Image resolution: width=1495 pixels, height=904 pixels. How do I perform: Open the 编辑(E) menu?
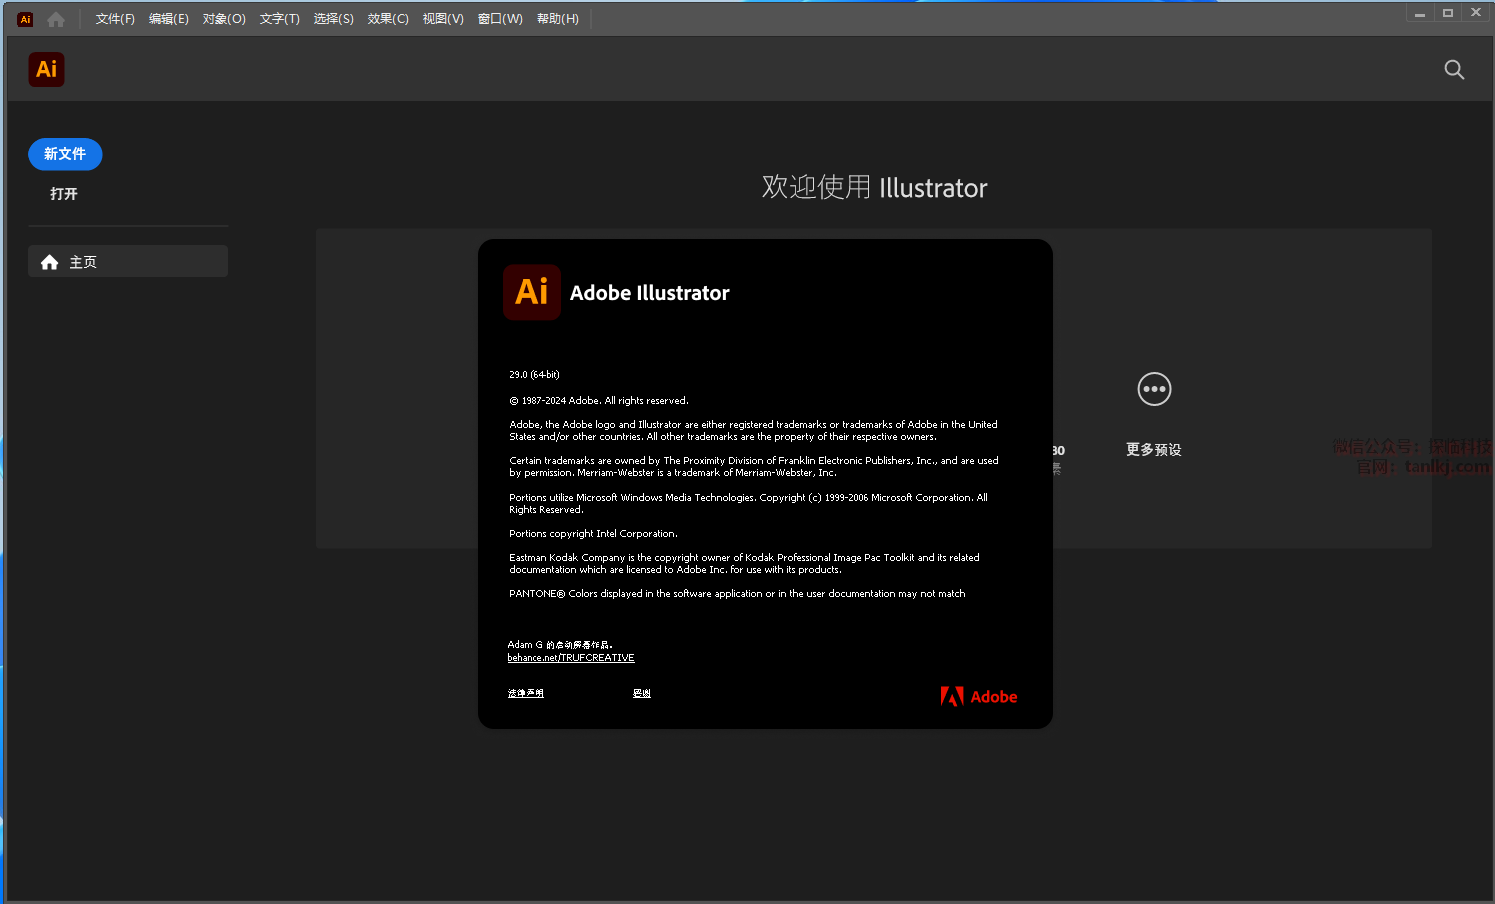[168, 19]
